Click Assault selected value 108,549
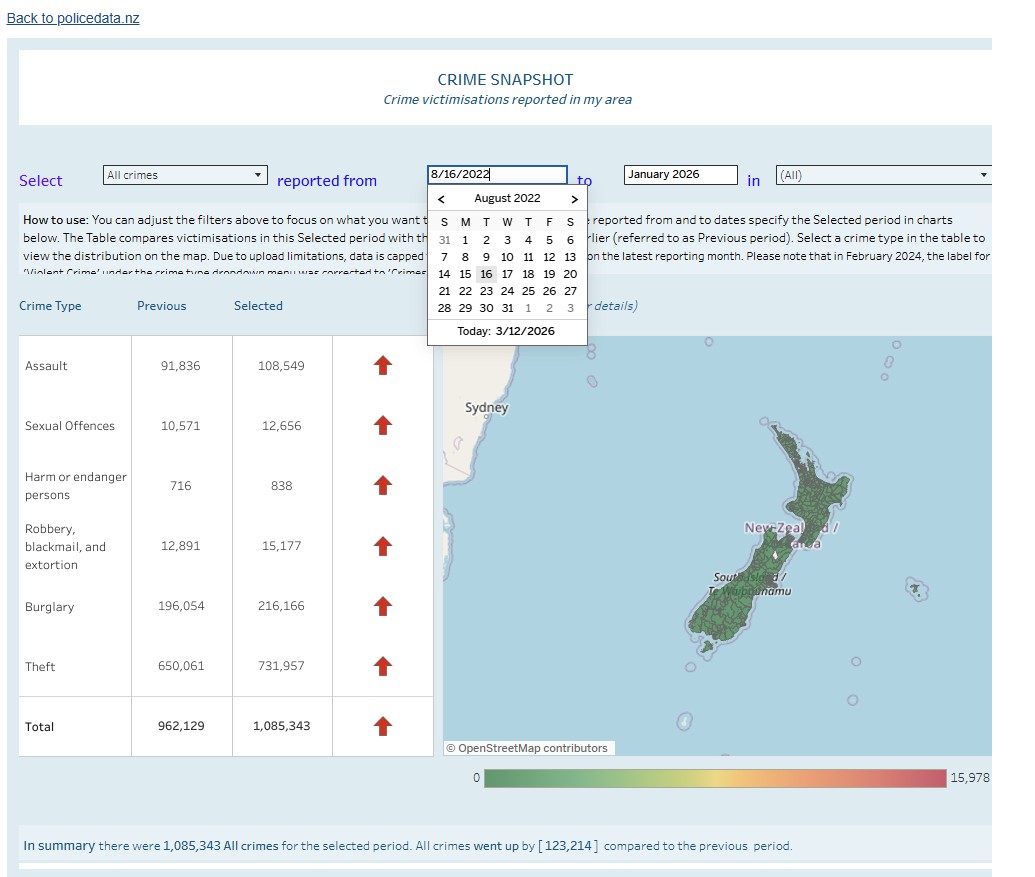Image resolution: width=1035 pixels, height=877 pixels. point(281,366)
